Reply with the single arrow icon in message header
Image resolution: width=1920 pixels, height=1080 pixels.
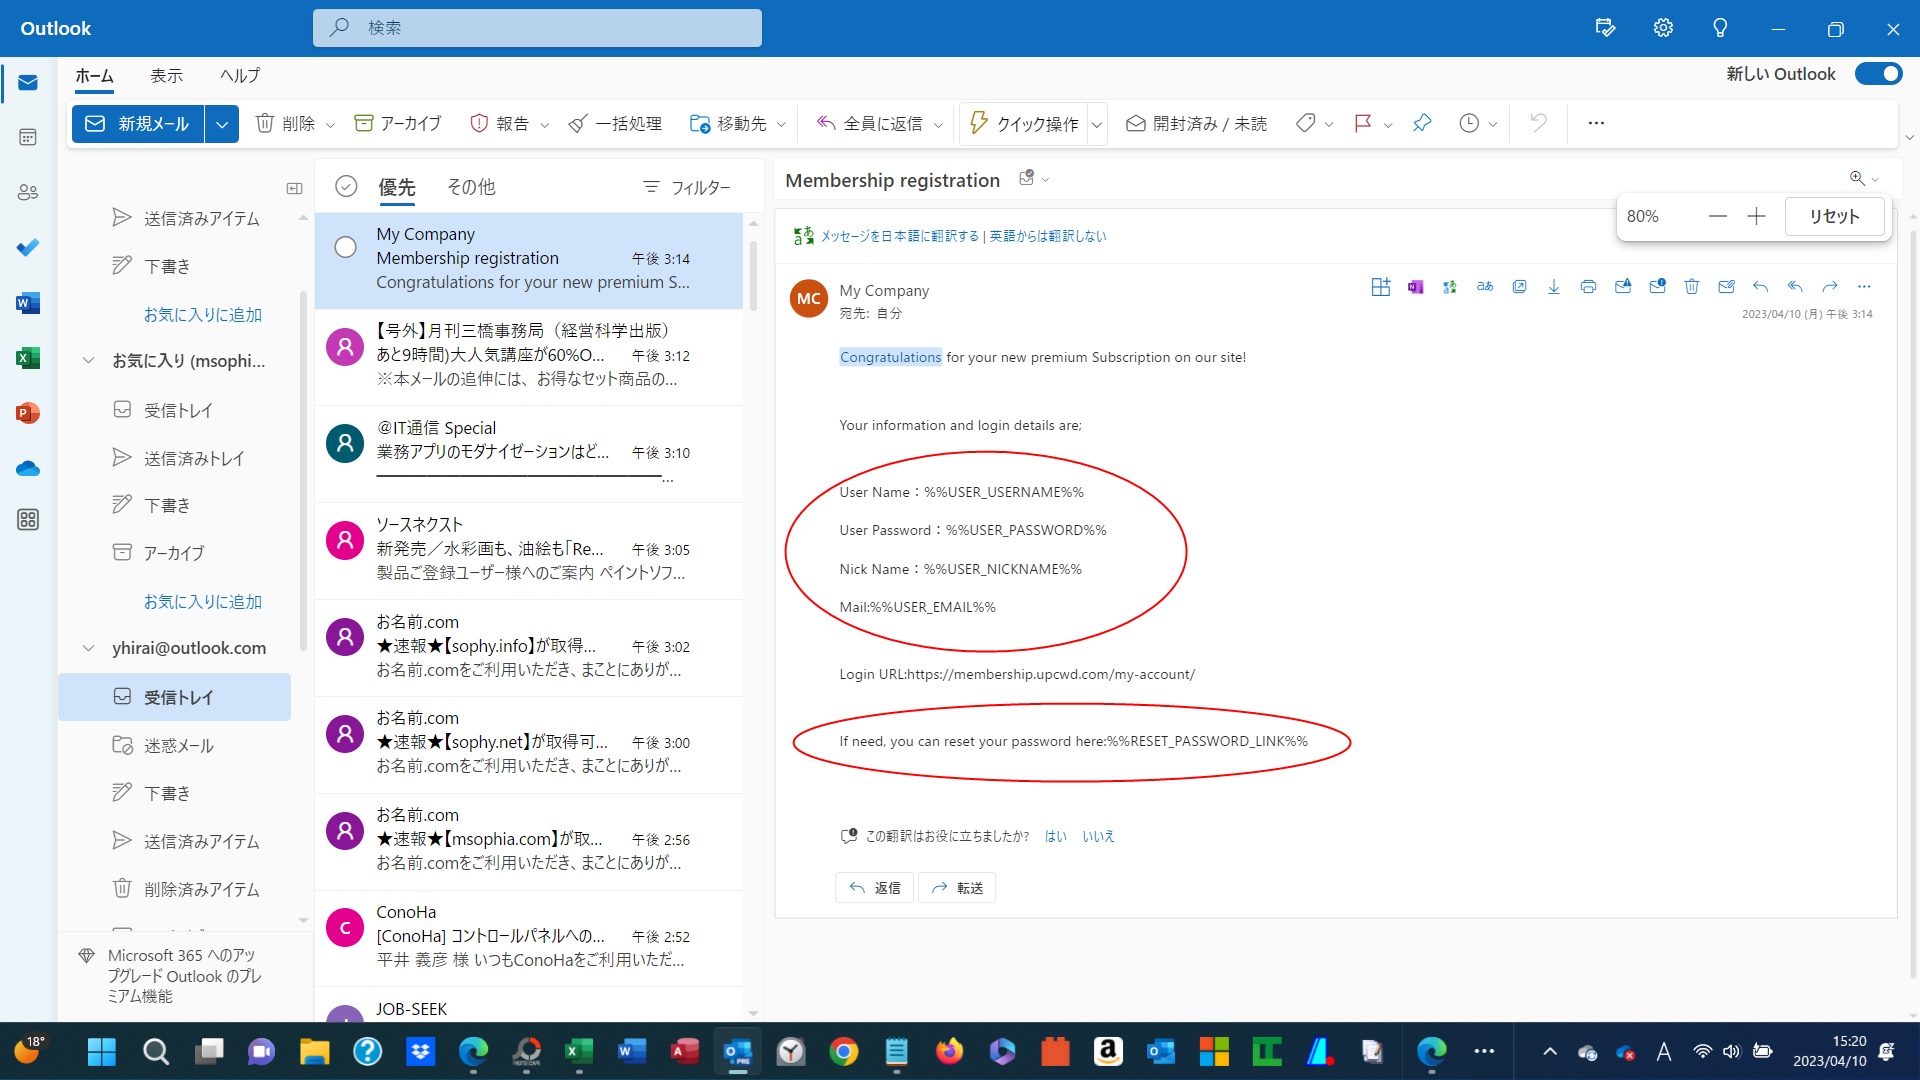click(1761, 287)
